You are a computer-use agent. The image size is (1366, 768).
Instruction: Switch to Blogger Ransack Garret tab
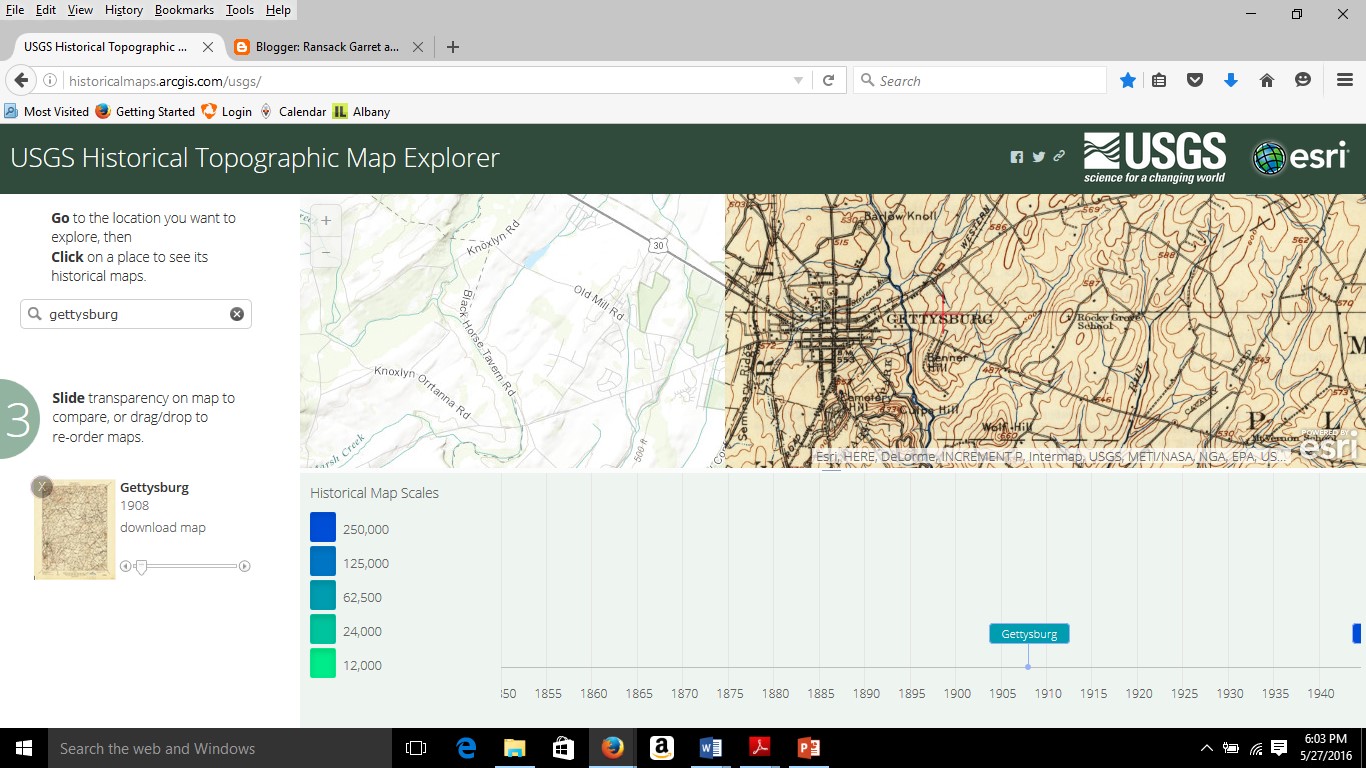328,47
